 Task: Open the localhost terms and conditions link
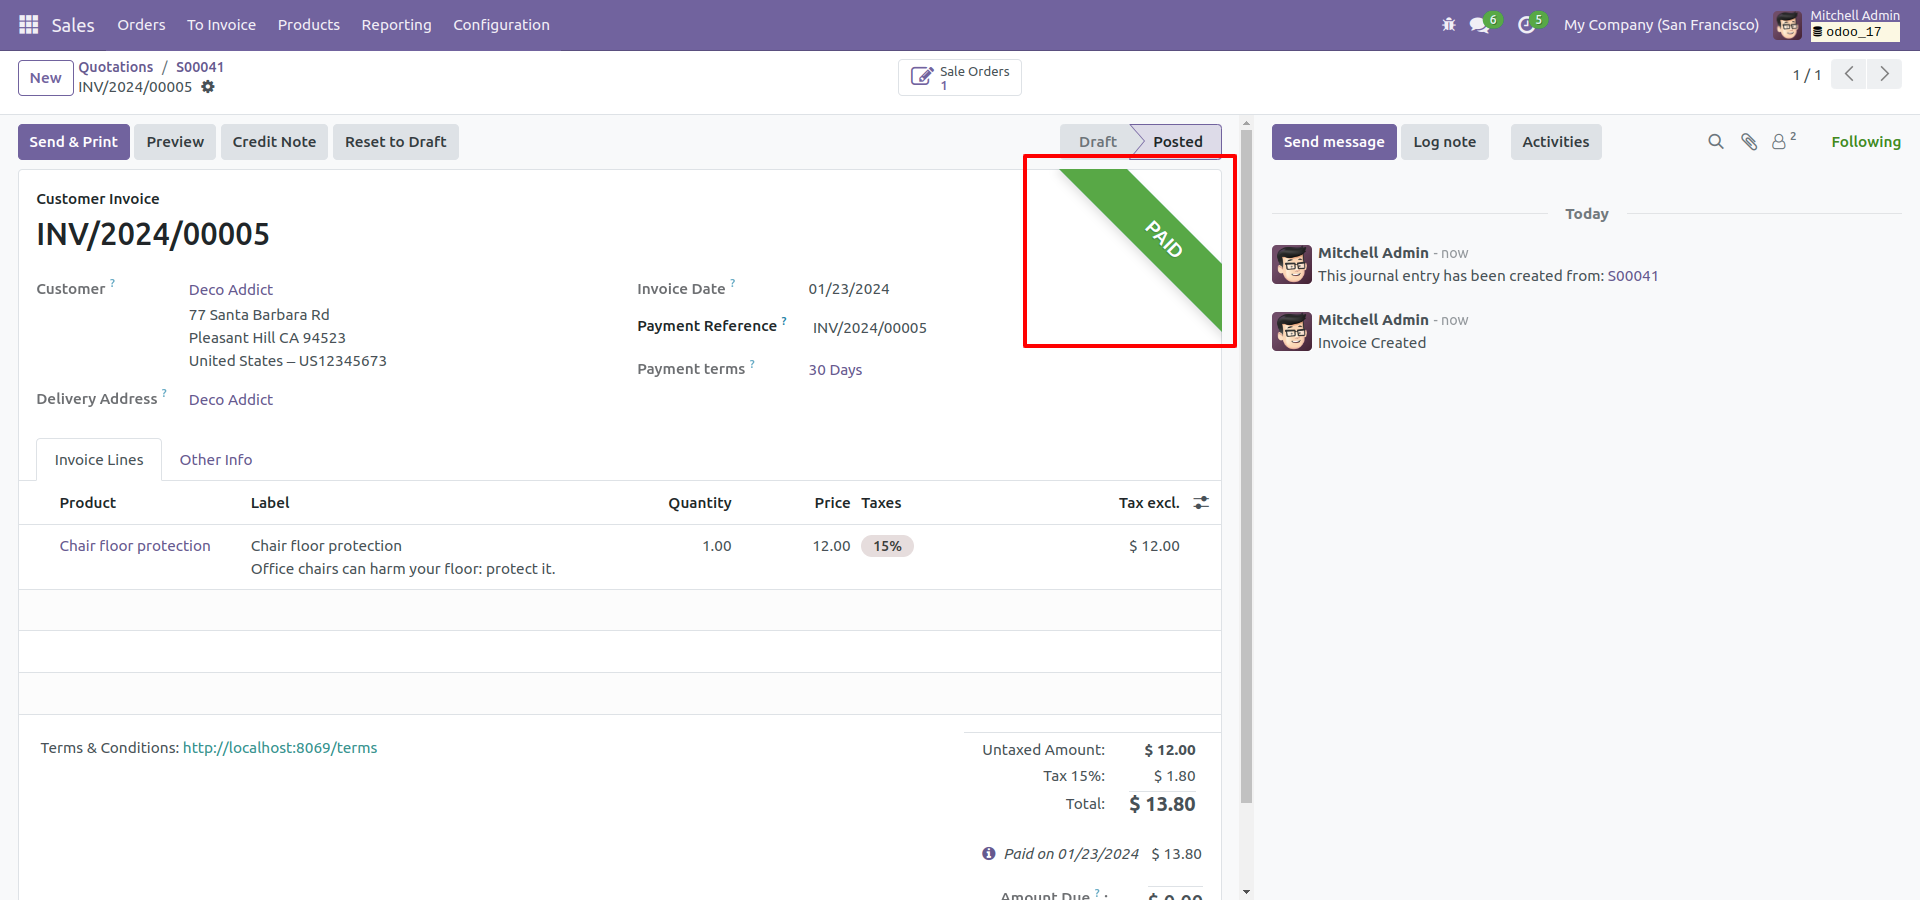click(x=280, y=748)
